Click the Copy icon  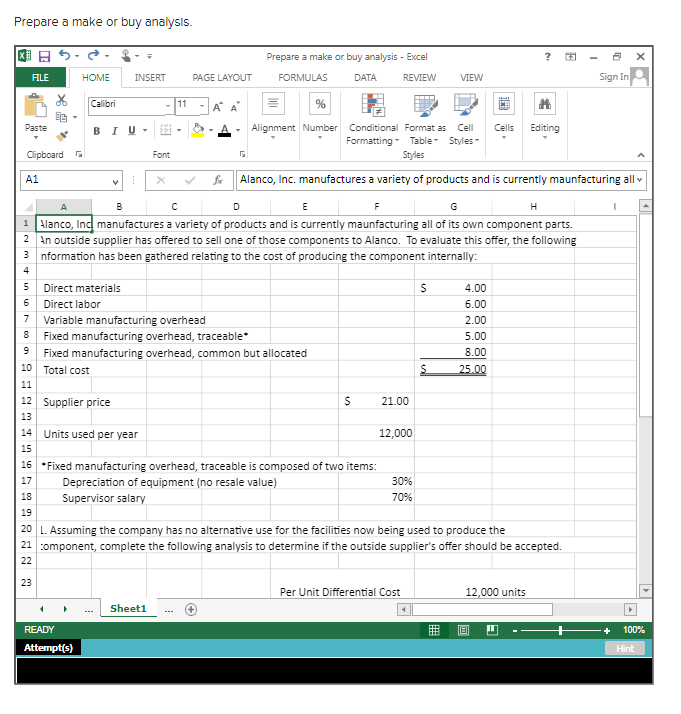tap(61, 117)
